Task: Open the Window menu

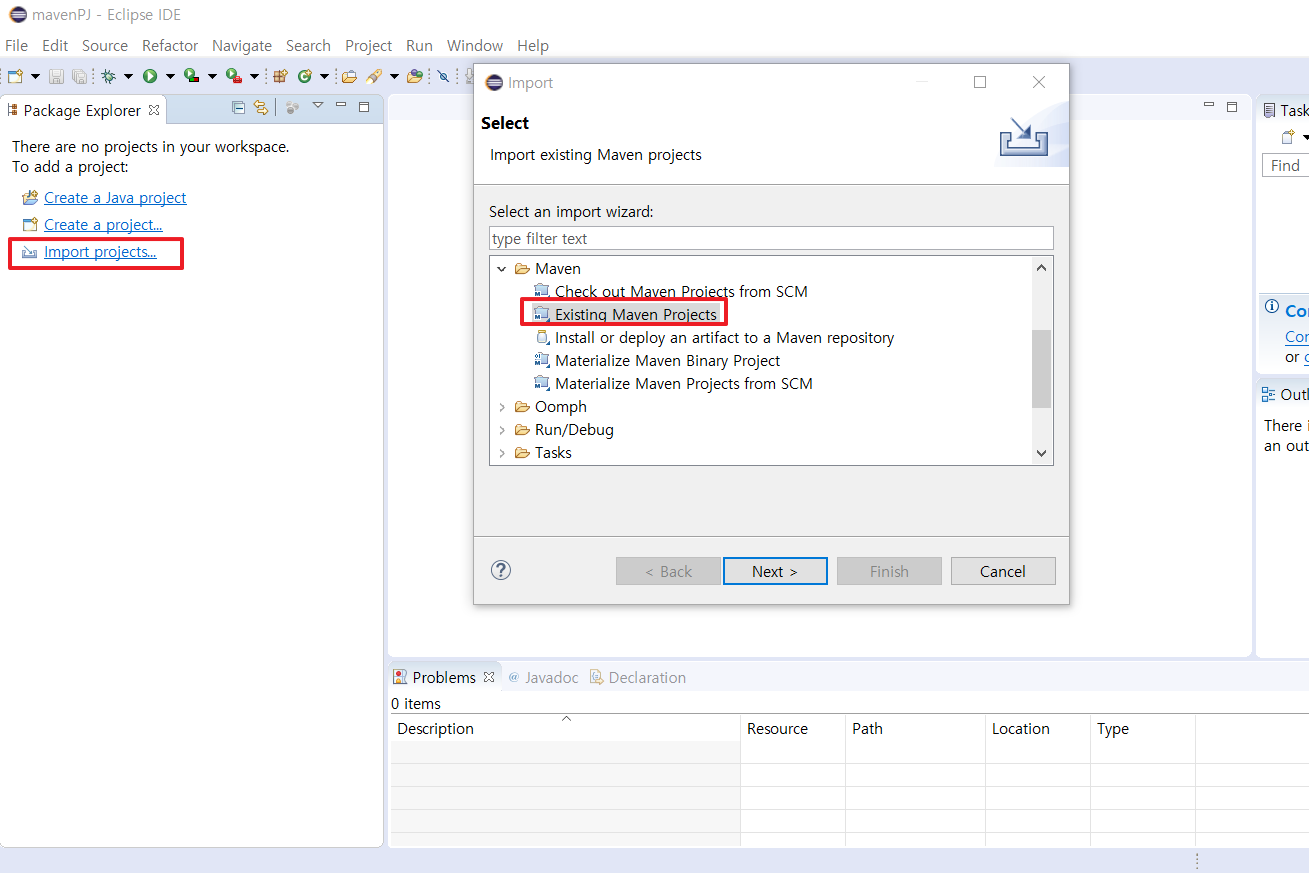Action: click(x=475, y=45)
